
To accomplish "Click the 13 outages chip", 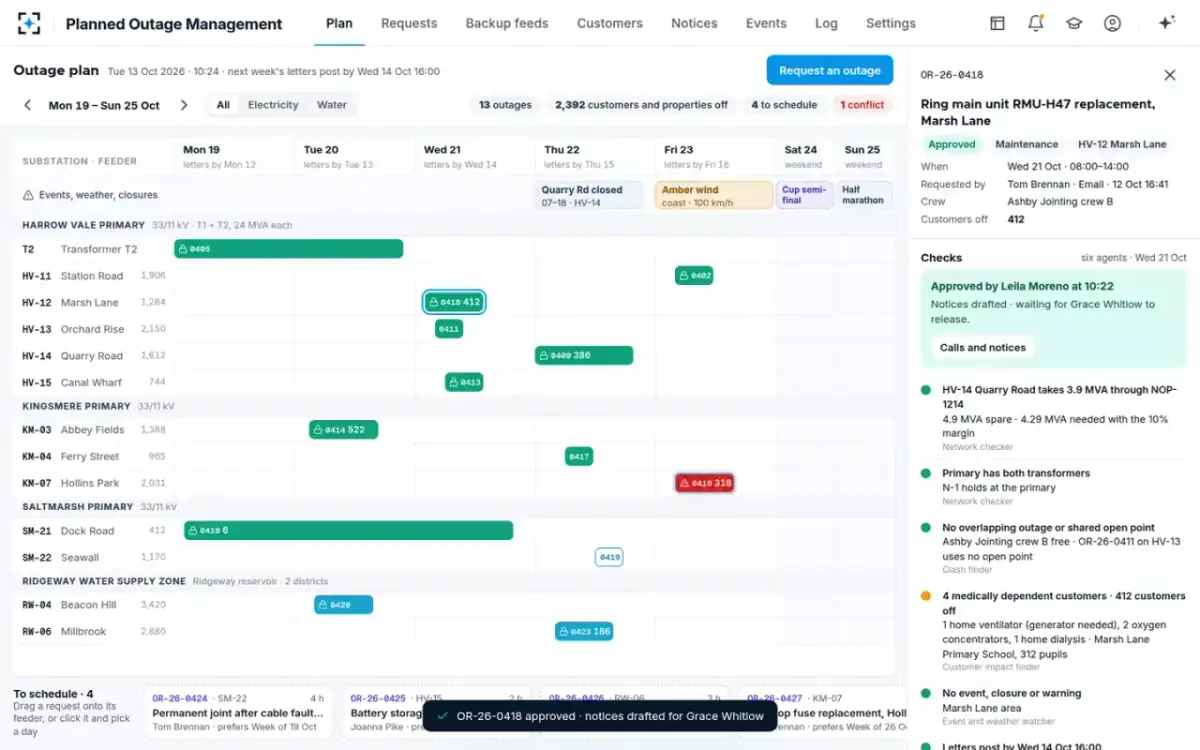I will pyautogui.click(x=505, y=105).
